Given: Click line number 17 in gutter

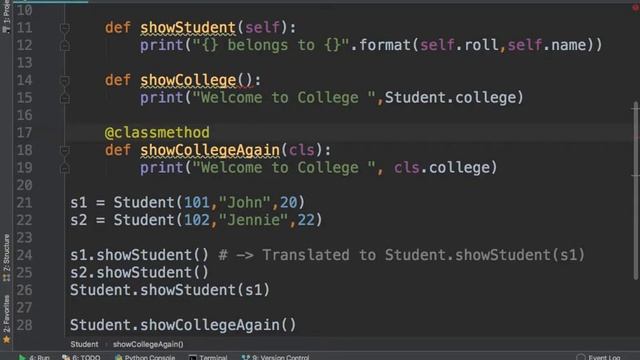Looking at the screenshot, I should [24, 133].
